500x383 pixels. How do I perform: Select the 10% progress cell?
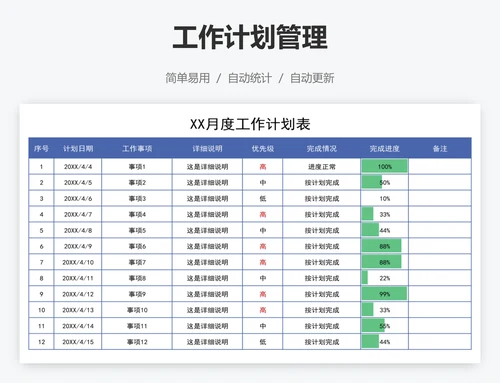click(385, 198)
